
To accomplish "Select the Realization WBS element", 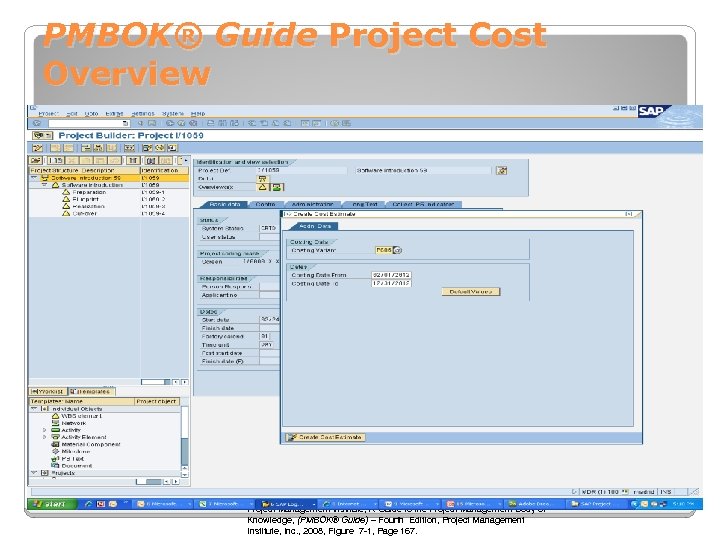I will tap(88, 207).
